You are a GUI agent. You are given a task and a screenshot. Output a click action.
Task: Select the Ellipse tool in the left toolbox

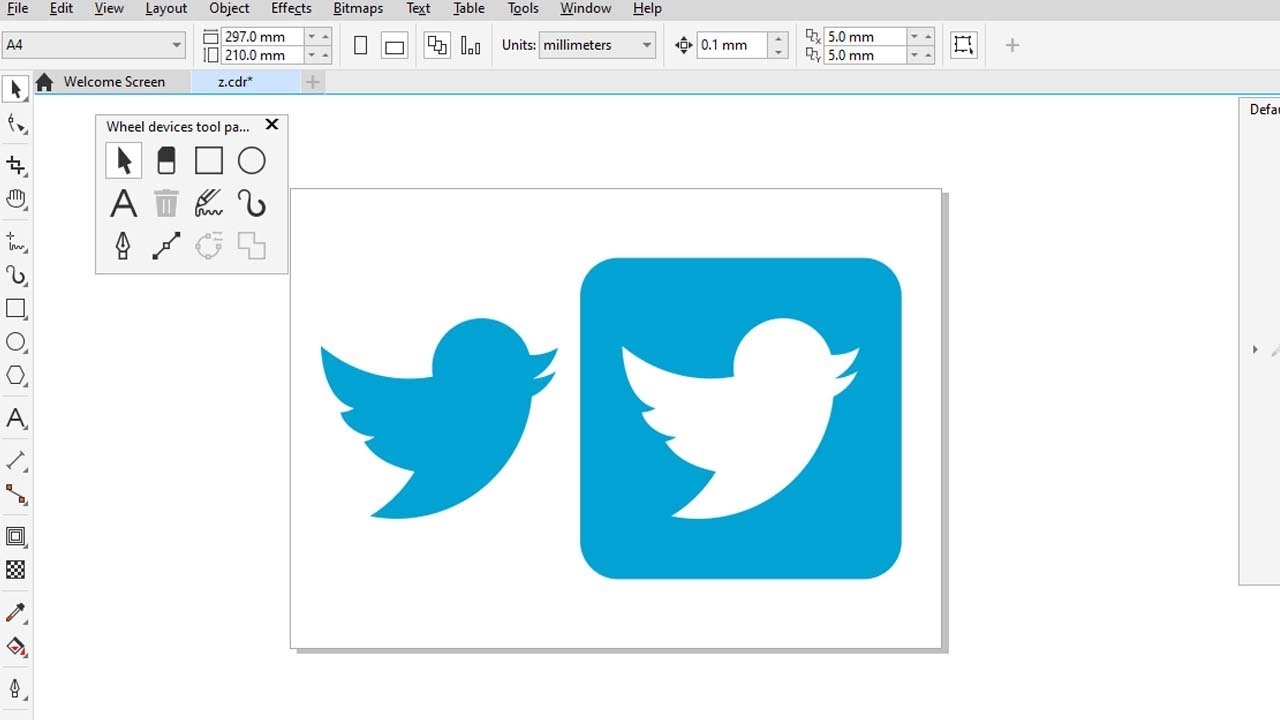[x=15, y=342]
